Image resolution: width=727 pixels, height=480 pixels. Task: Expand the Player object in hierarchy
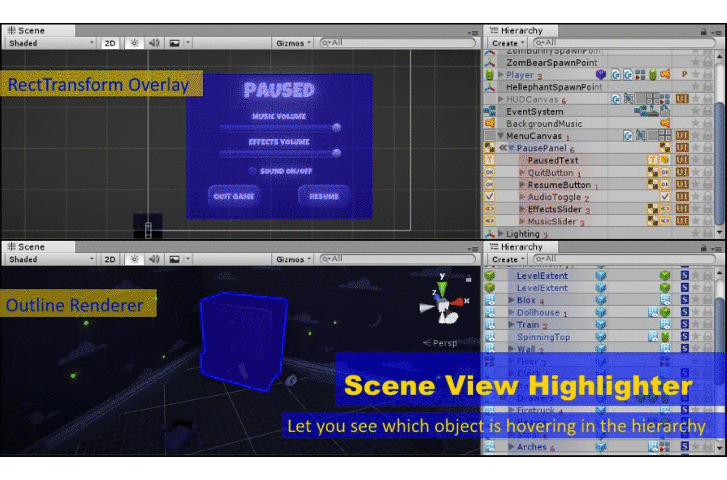[501, 75]
